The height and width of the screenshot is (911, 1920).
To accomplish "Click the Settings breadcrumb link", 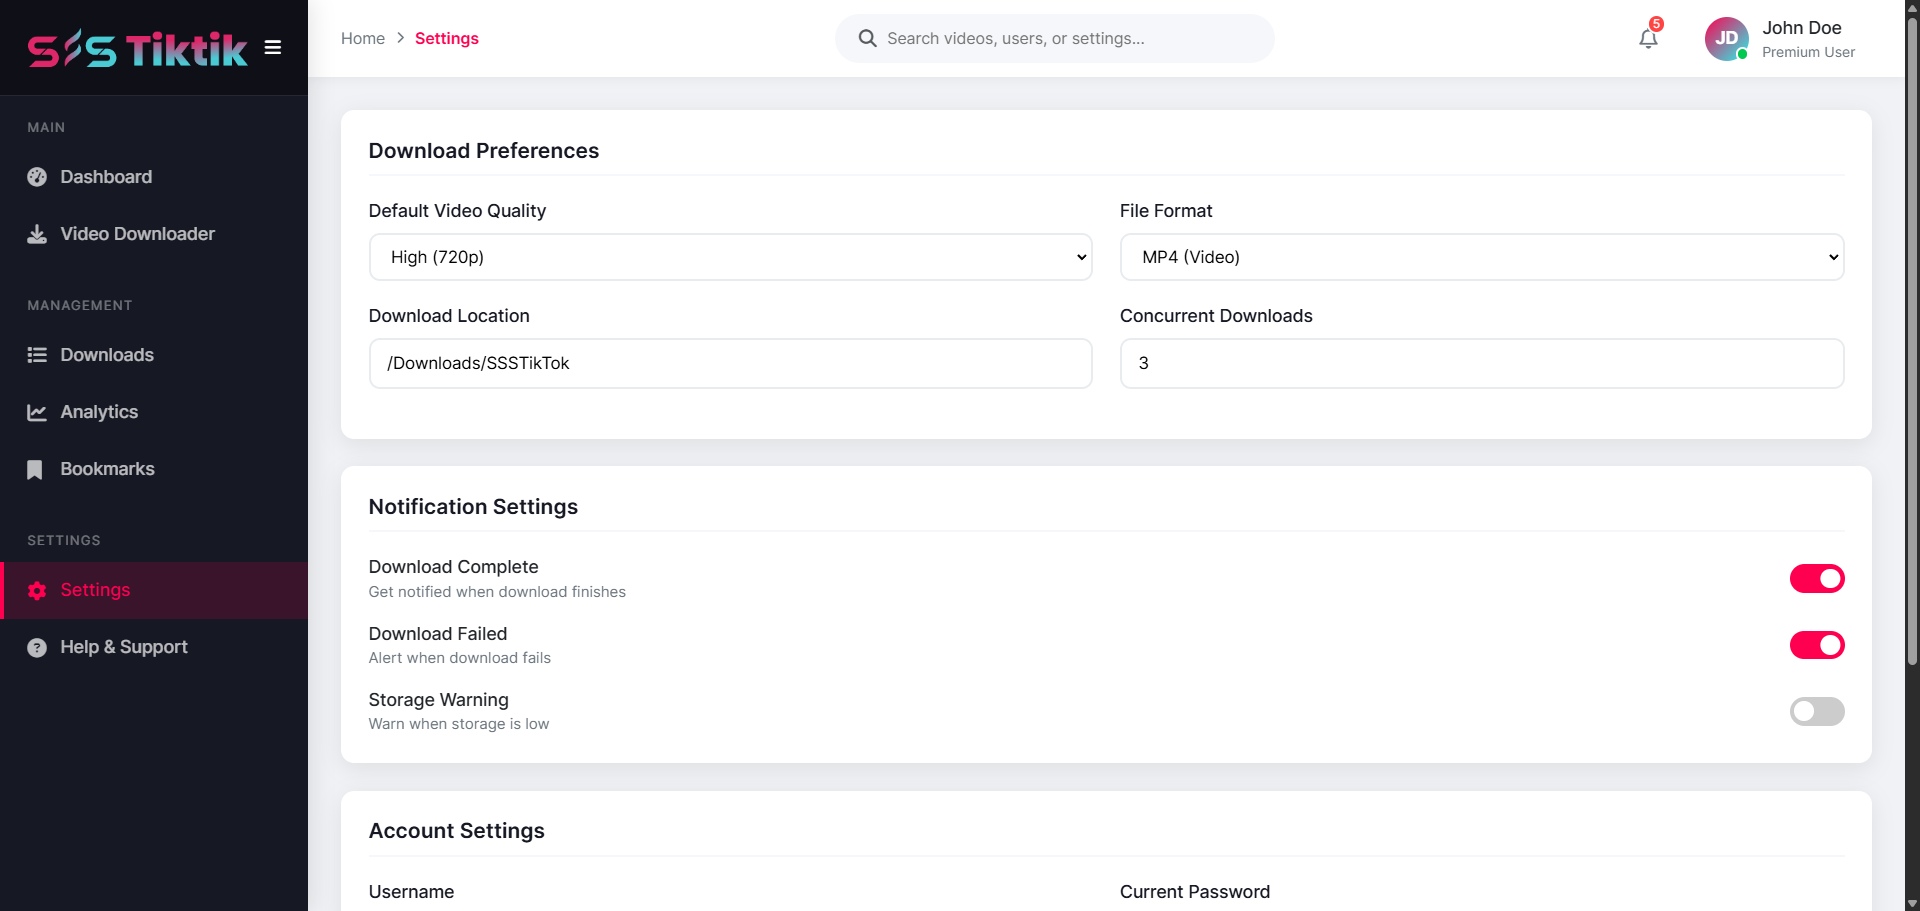I will coord(446,38).
